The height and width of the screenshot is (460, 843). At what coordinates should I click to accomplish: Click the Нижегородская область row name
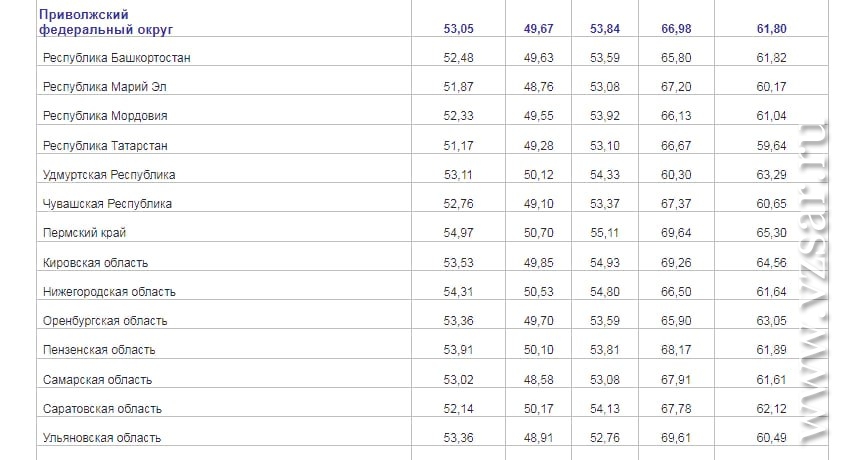click(x=110, y=292)
